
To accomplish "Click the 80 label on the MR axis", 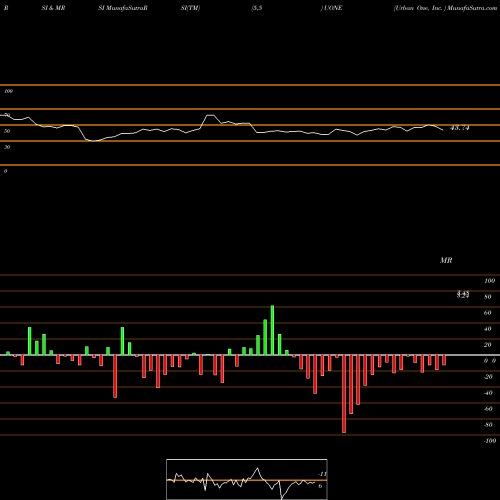I will (x=488, y=297).
